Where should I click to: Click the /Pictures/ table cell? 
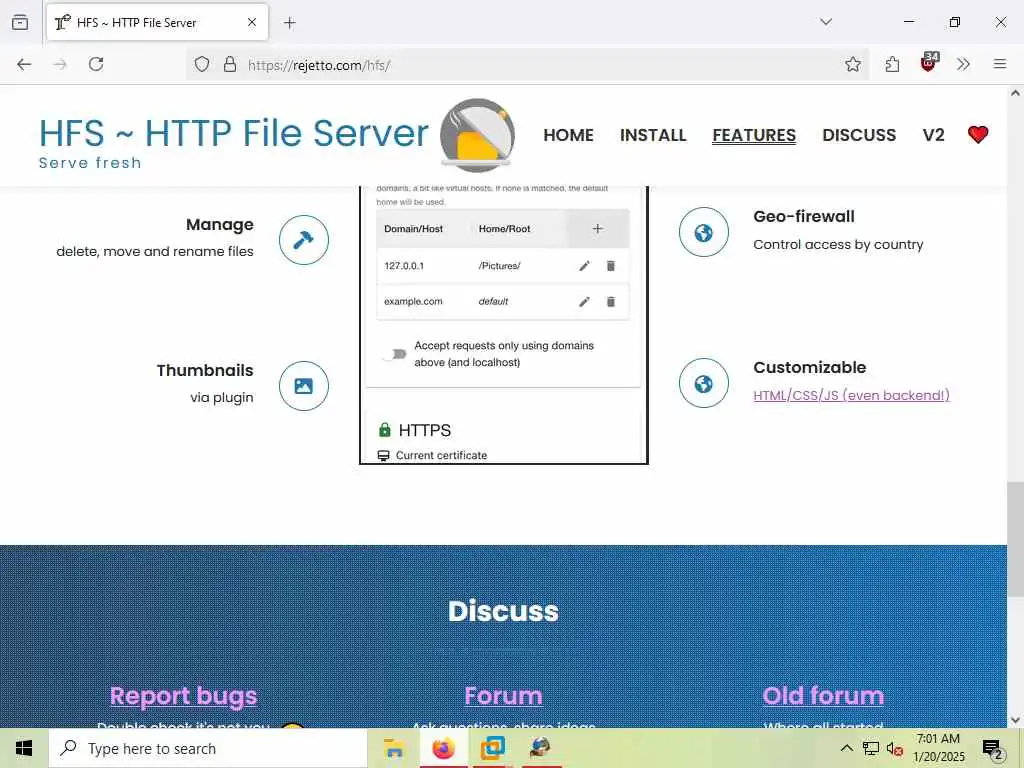[x=500, y=266]
